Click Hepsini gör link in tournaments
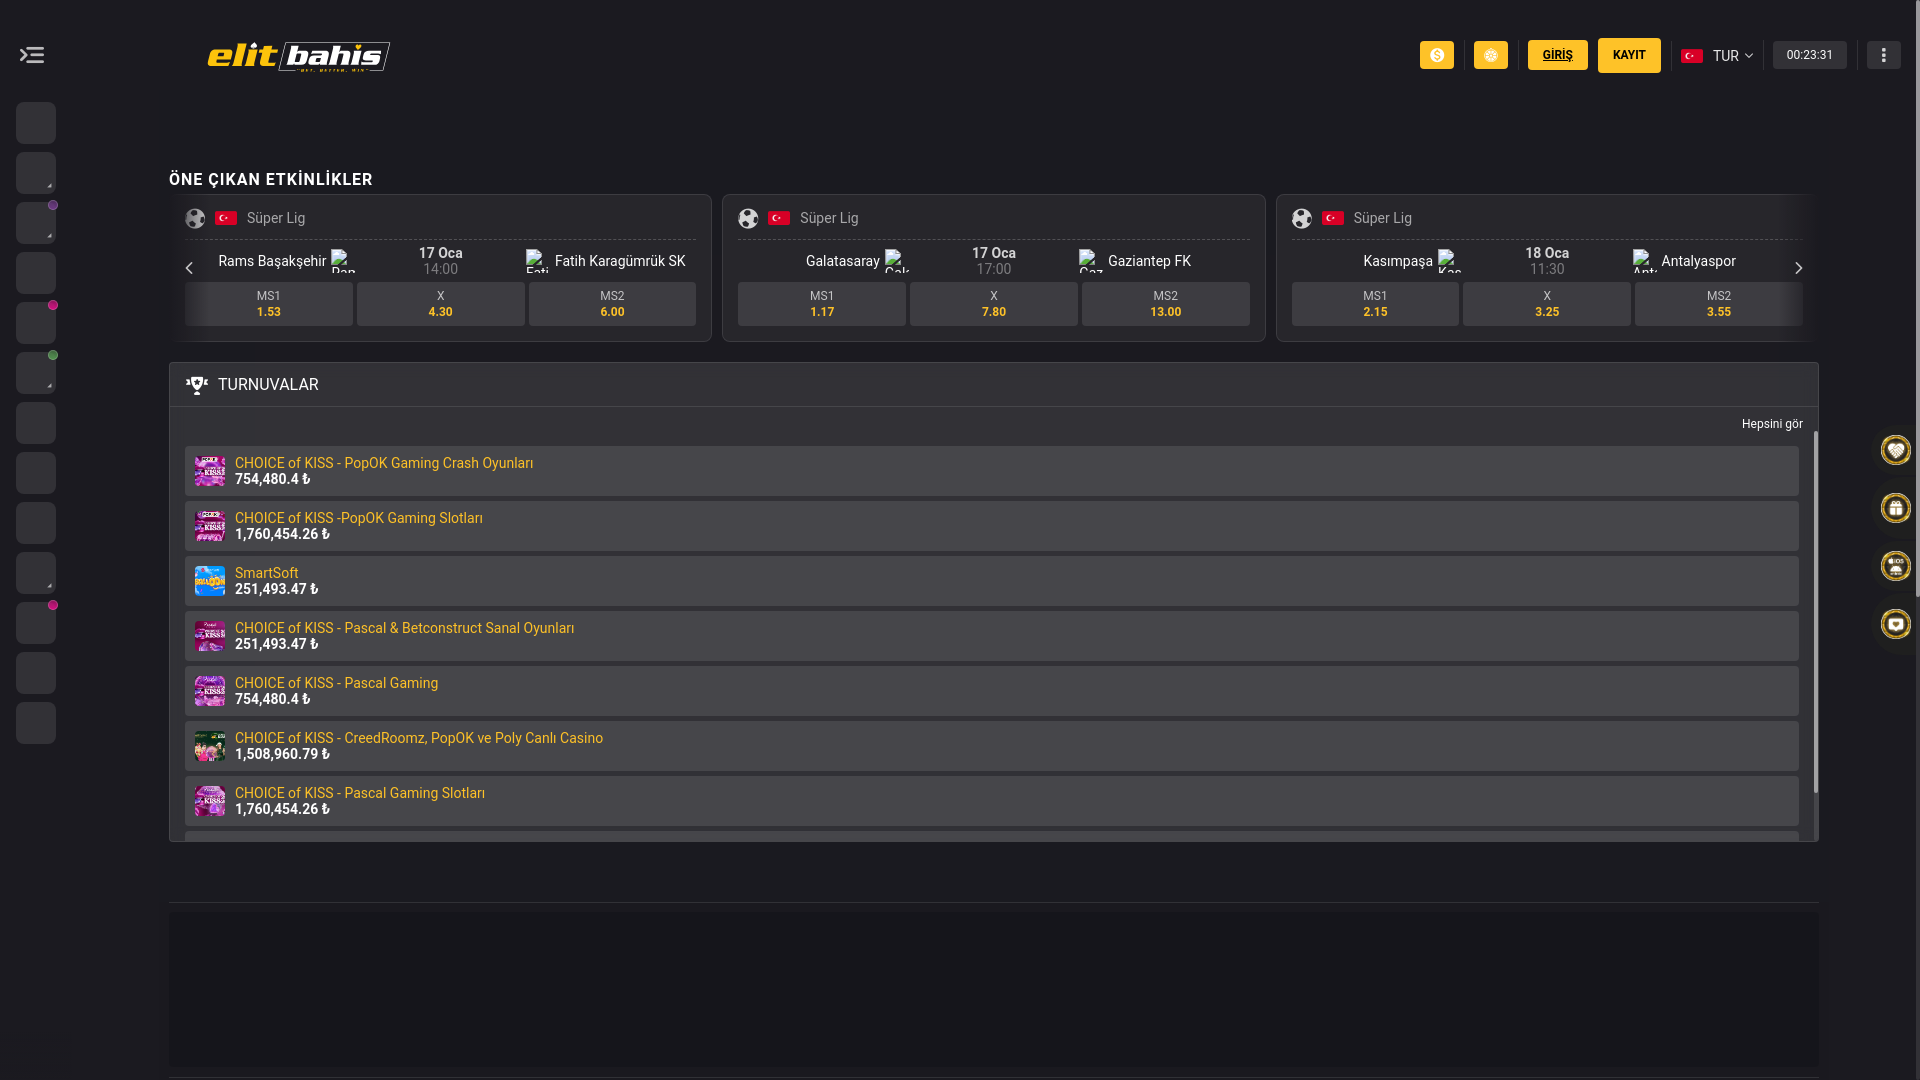Image resolution: width=1920 pixels, height=1080 pixels. click(1772, 424)
